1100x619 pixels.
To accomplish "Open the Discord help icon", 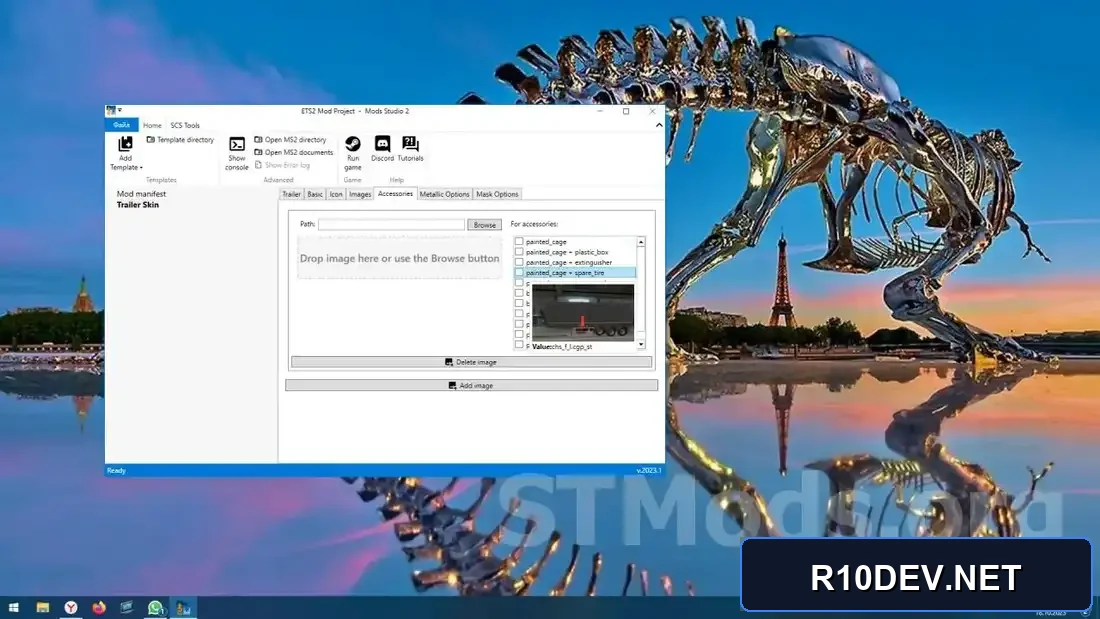I will [382, 144].
